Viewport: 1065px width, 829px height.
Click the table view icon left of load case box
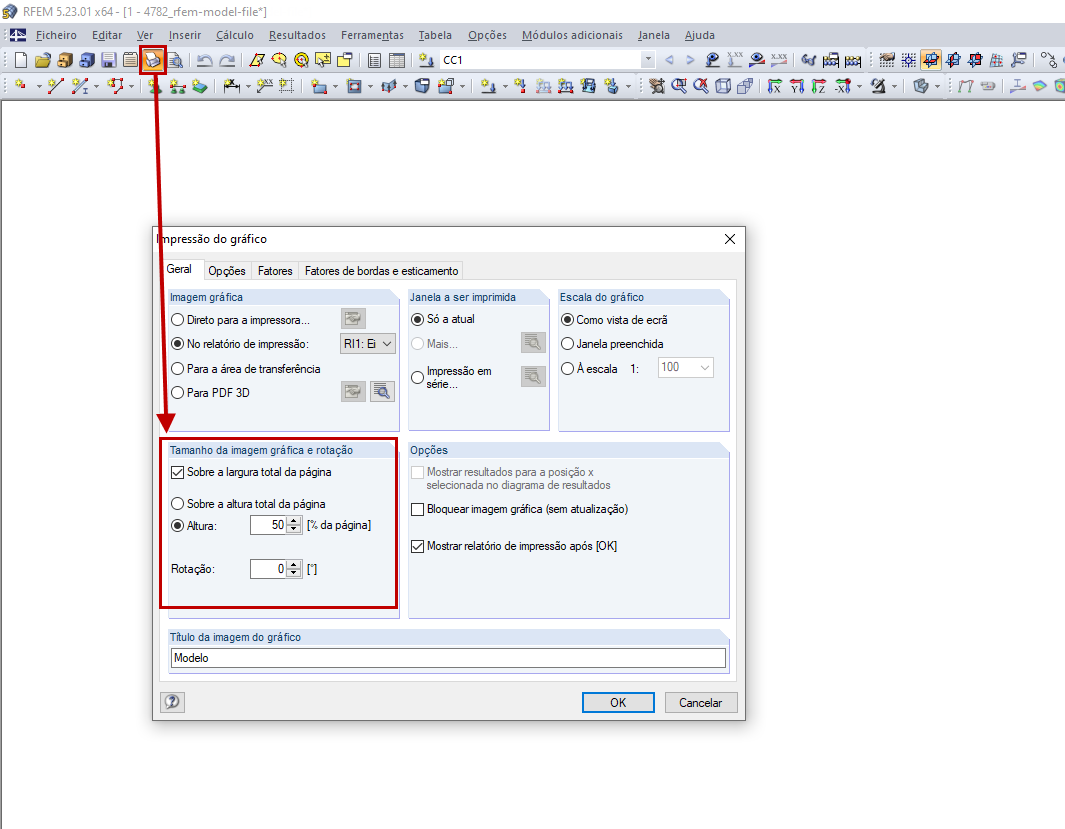tap(397, 60)
